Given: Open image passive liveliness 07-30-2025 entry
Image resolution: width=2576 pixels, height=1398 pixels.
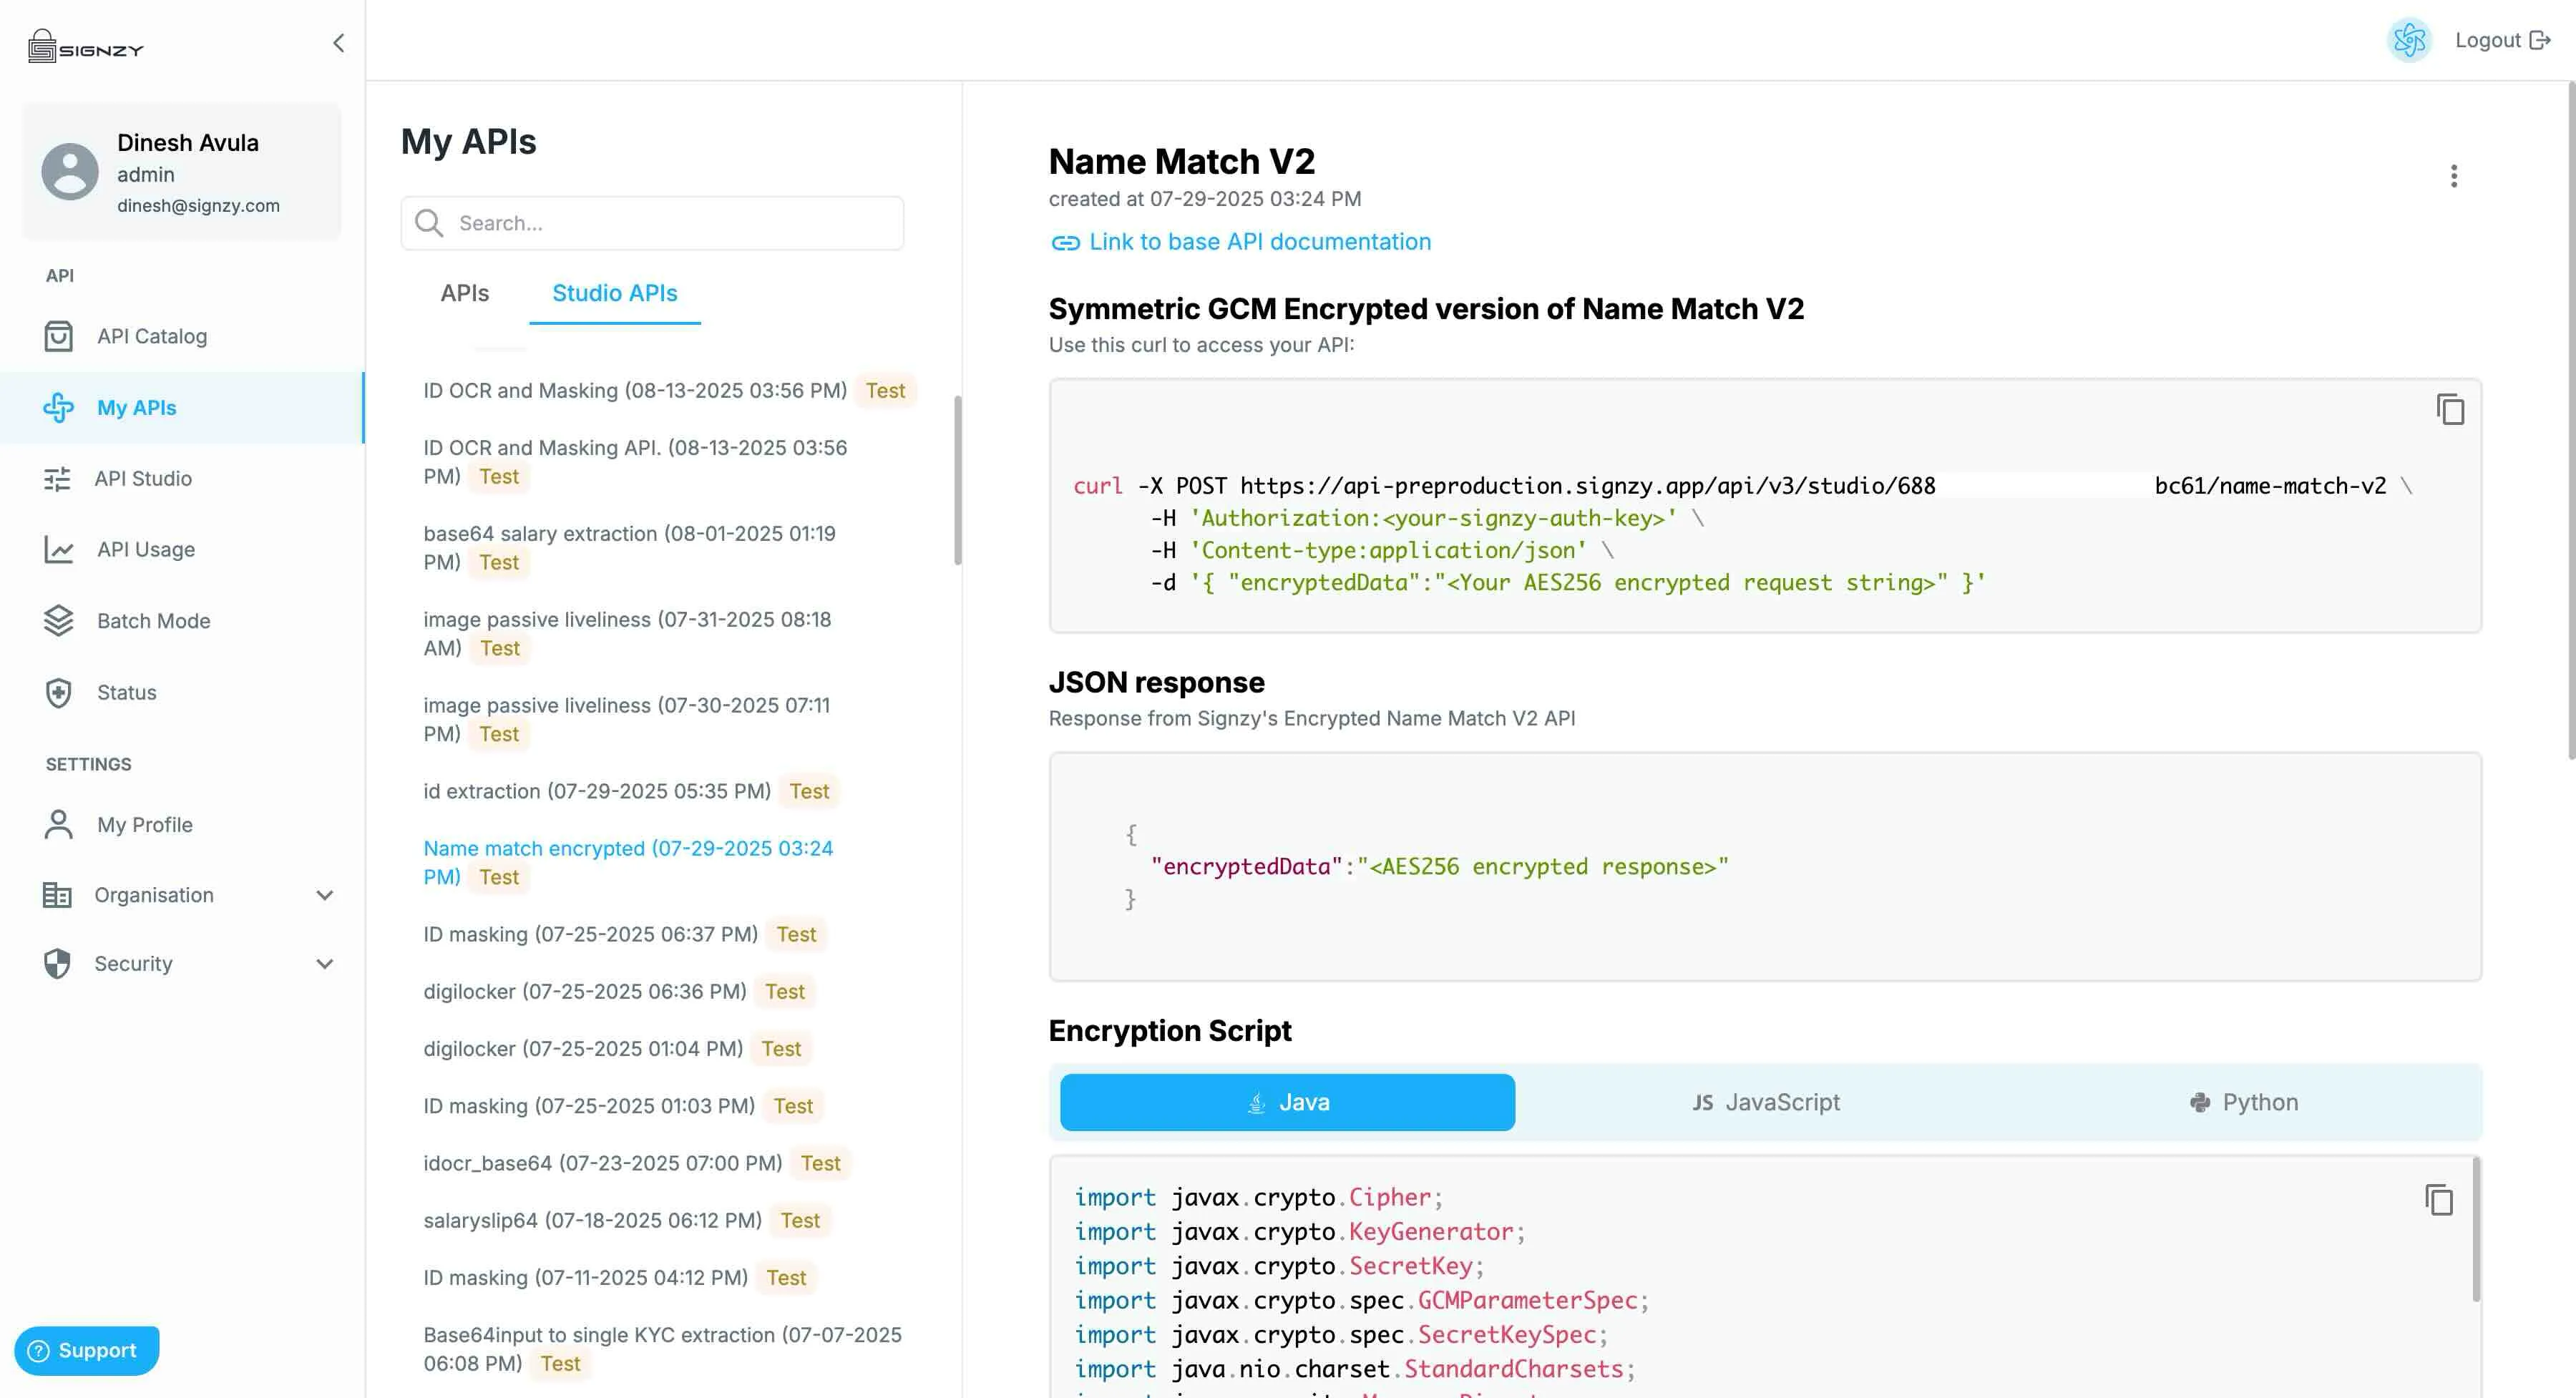Looking at the screenshot, I should [627, 719].
